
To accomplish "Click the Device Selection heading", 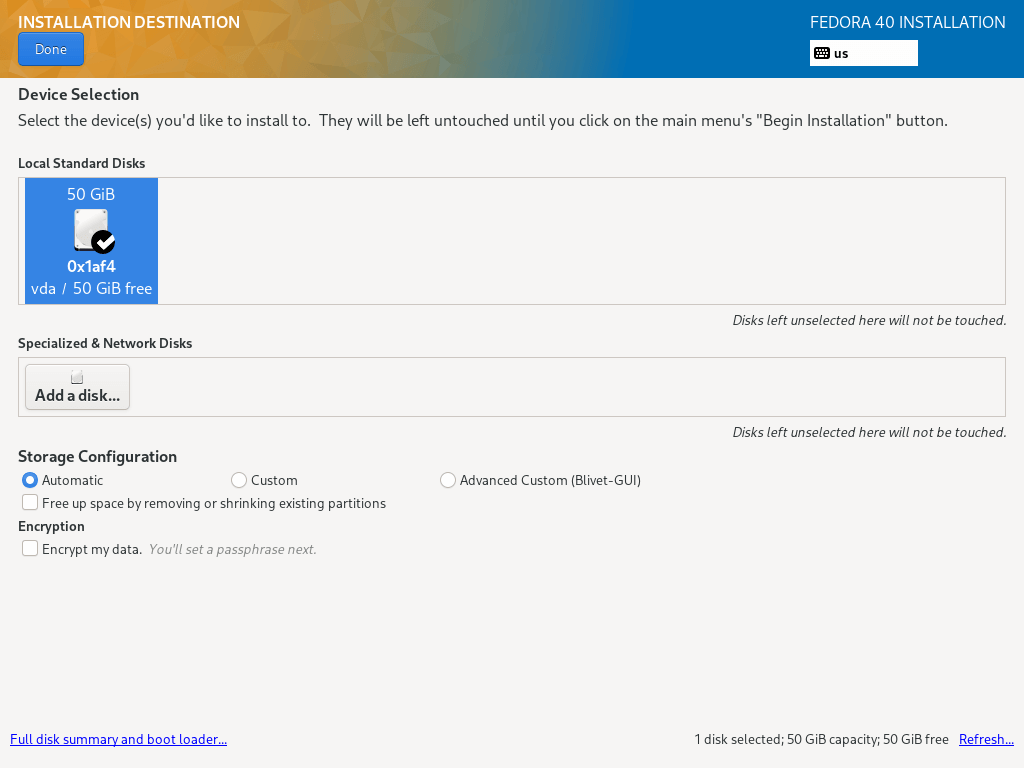I will 78,95.
